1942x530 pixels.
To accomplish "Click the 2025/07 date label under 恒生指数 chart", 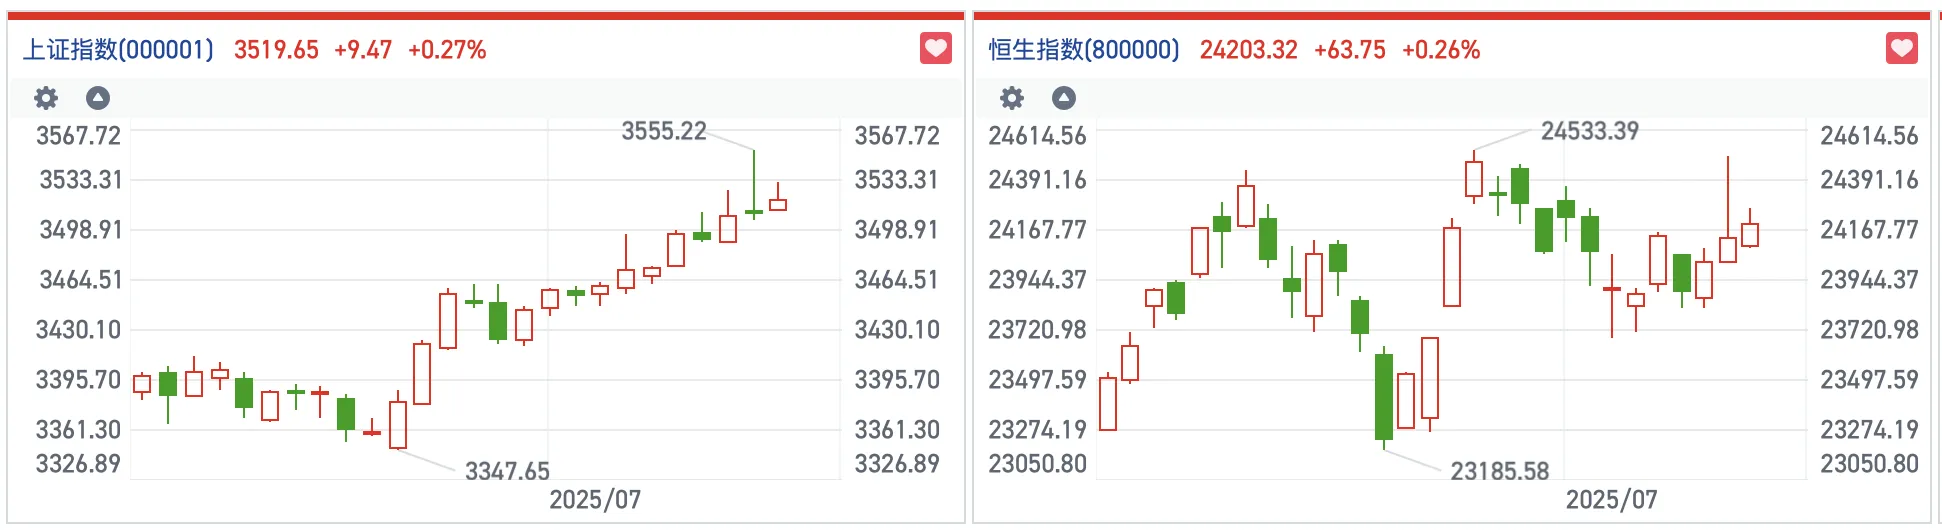I will (x=1611, y=499).
